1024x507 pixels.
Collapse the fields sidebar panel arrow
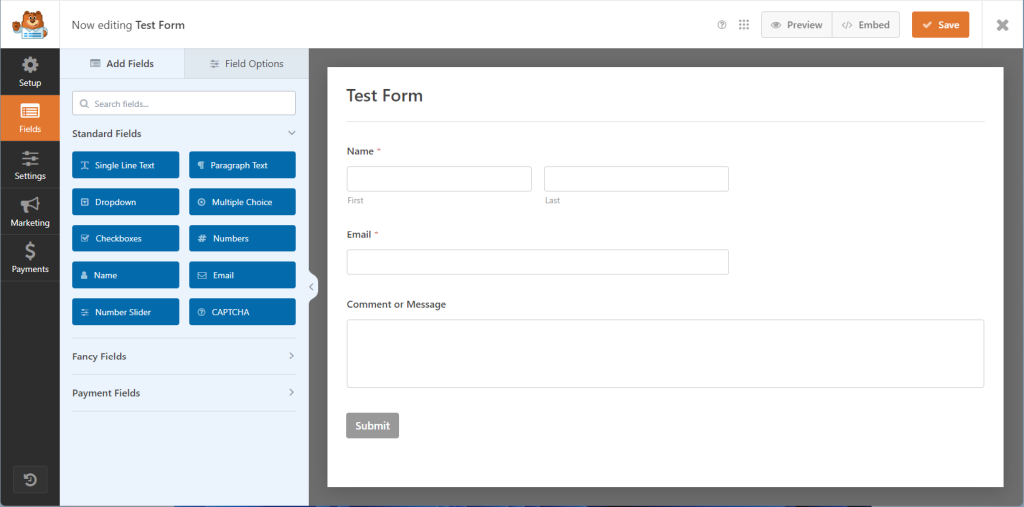coord(312,286)
